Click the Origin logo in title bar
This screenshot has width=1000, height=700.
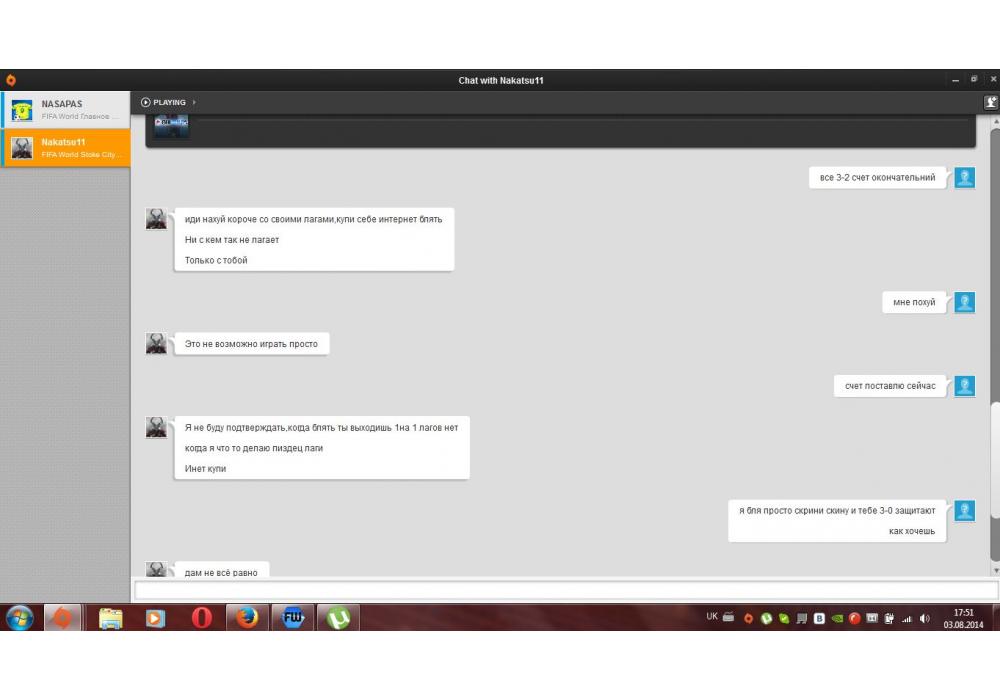click(10, 80)
